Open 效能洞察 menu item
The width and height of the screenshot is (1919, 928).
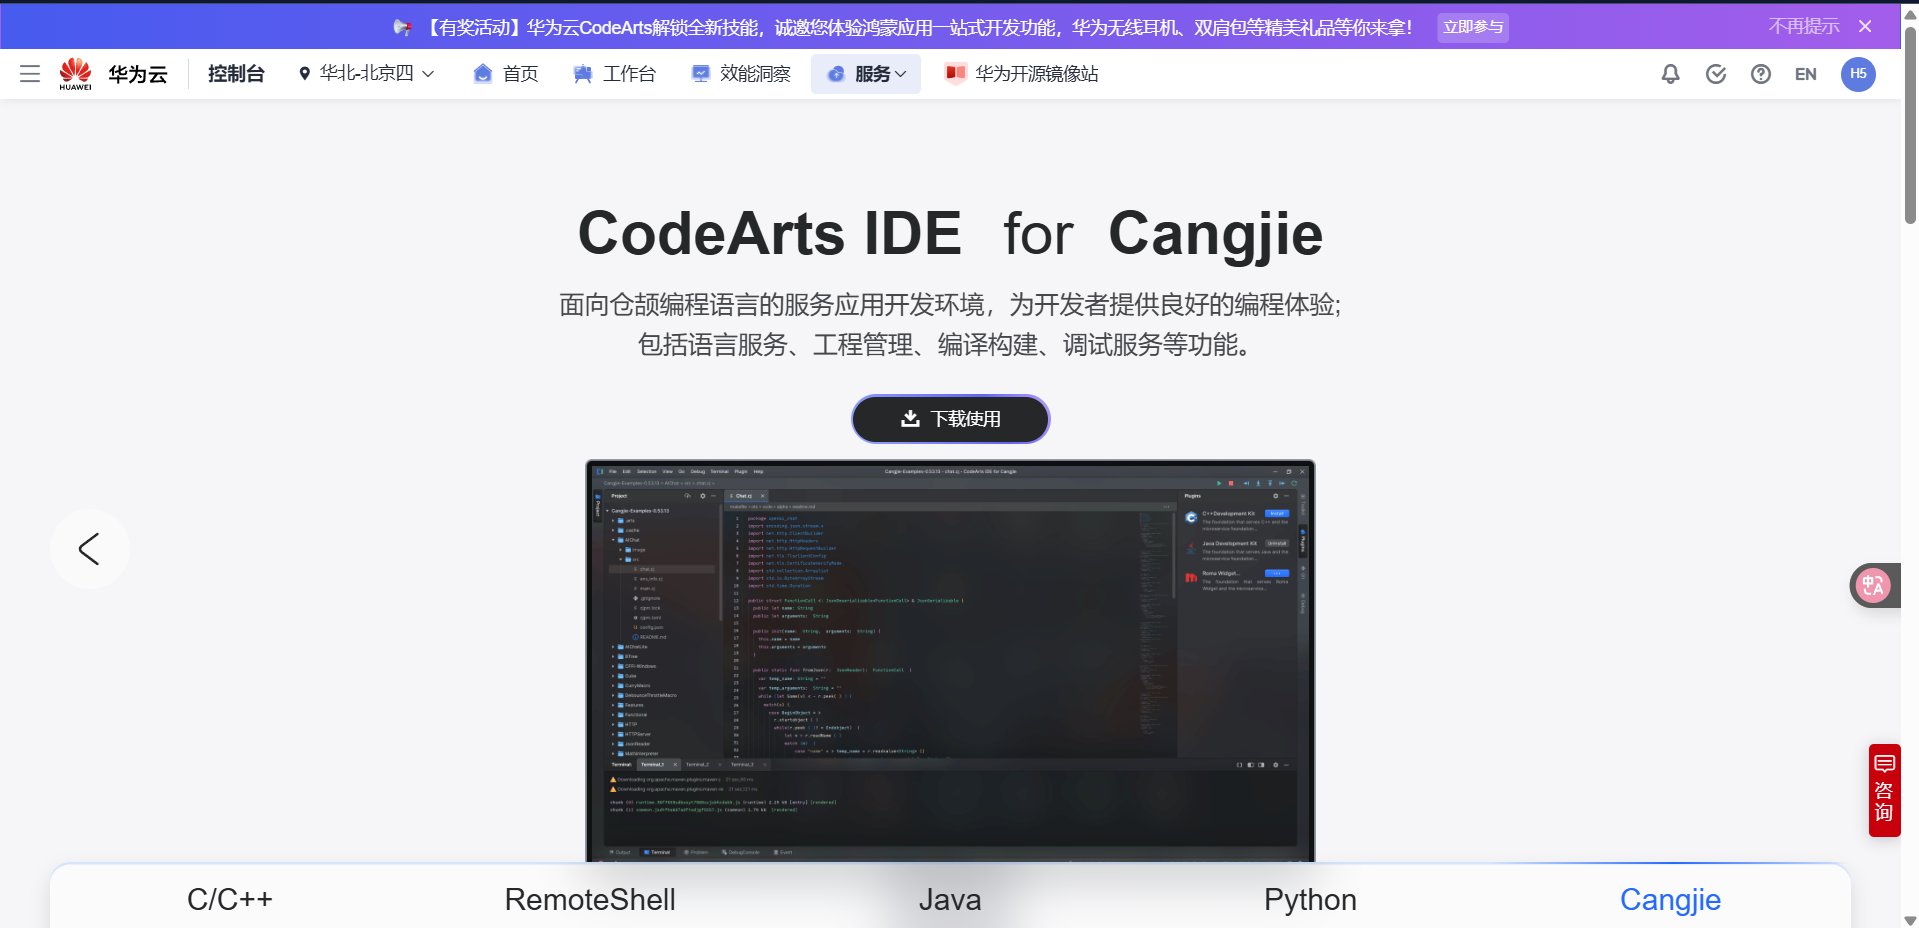click(x=741, y=74)
